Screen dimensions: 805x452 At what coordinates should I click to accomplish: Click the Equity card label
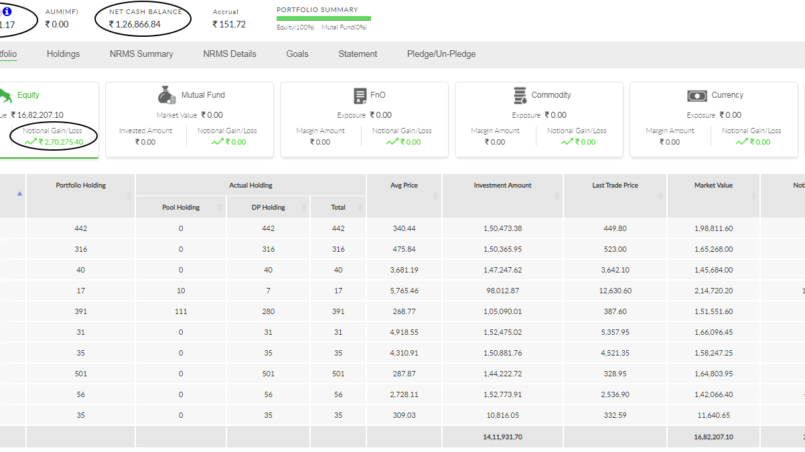pyautogui.click(x=28, y=95)
